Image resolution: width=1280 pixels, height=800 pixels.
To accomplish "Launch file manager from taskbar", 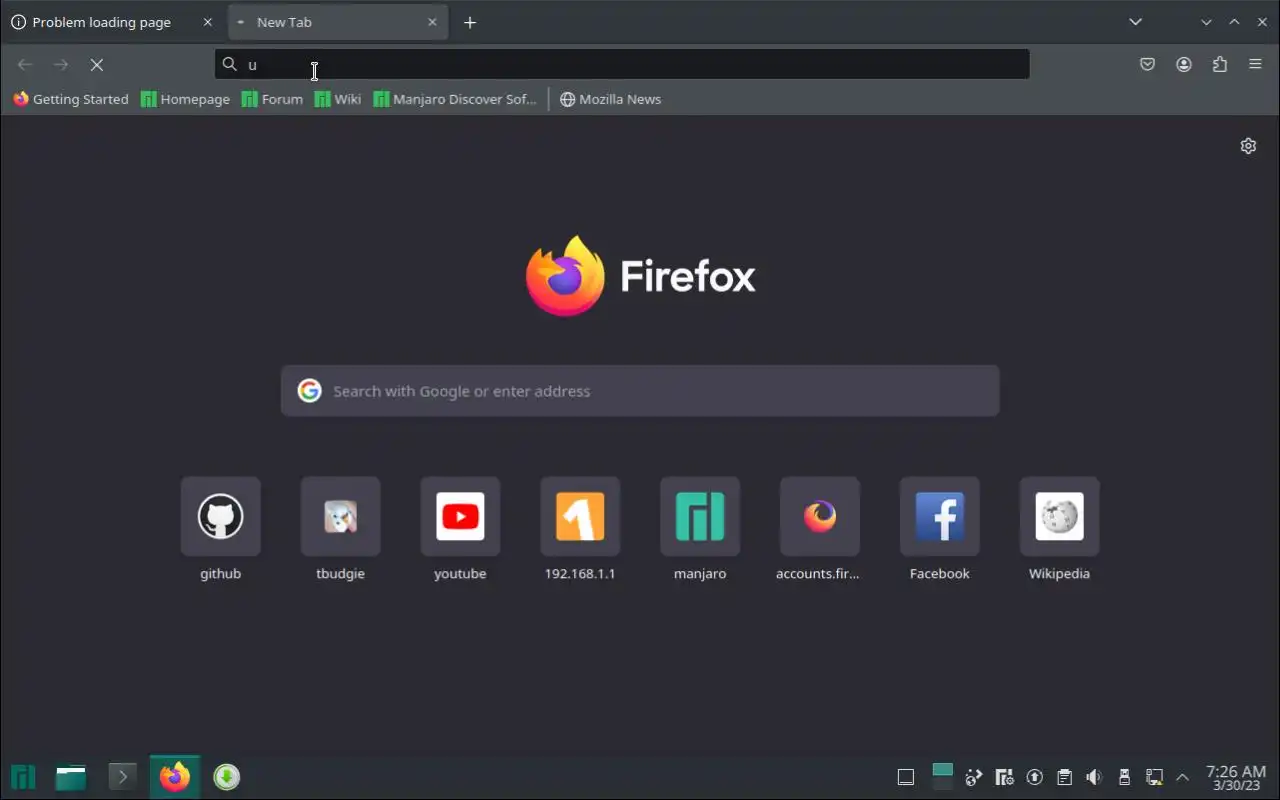I will (x=71, y=777).
